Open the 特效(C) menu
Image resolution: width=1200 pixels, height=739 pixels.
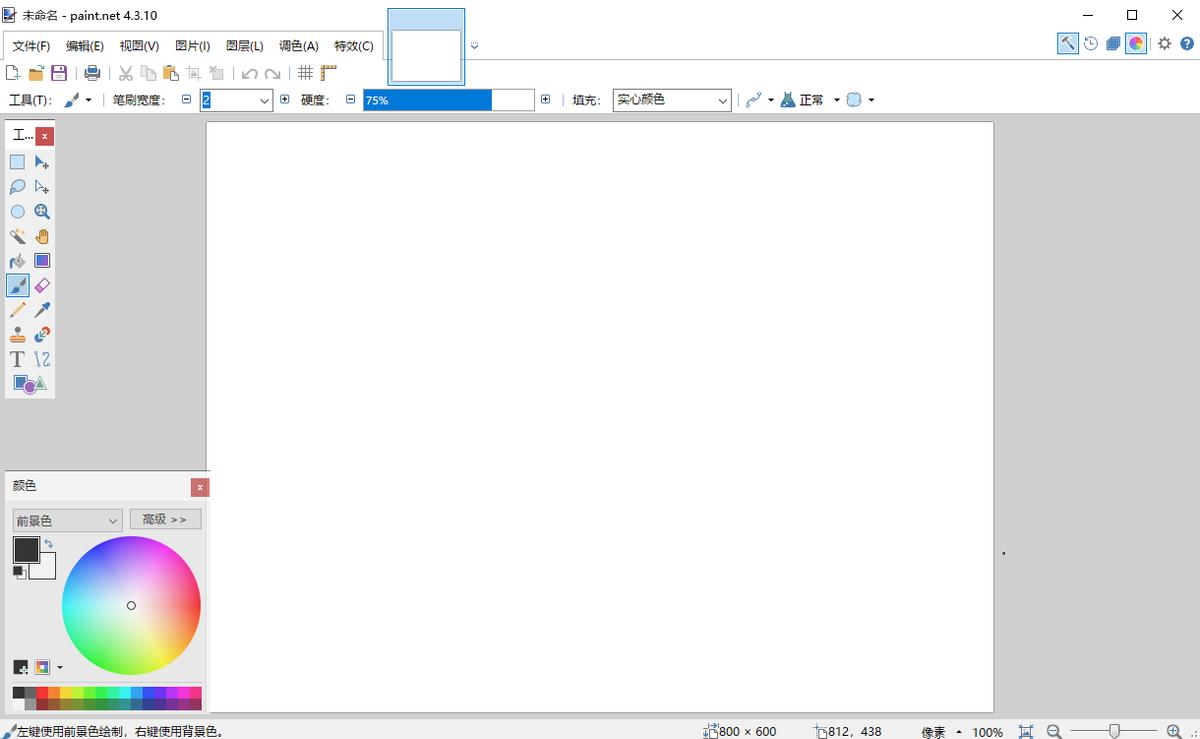(354, 46)
